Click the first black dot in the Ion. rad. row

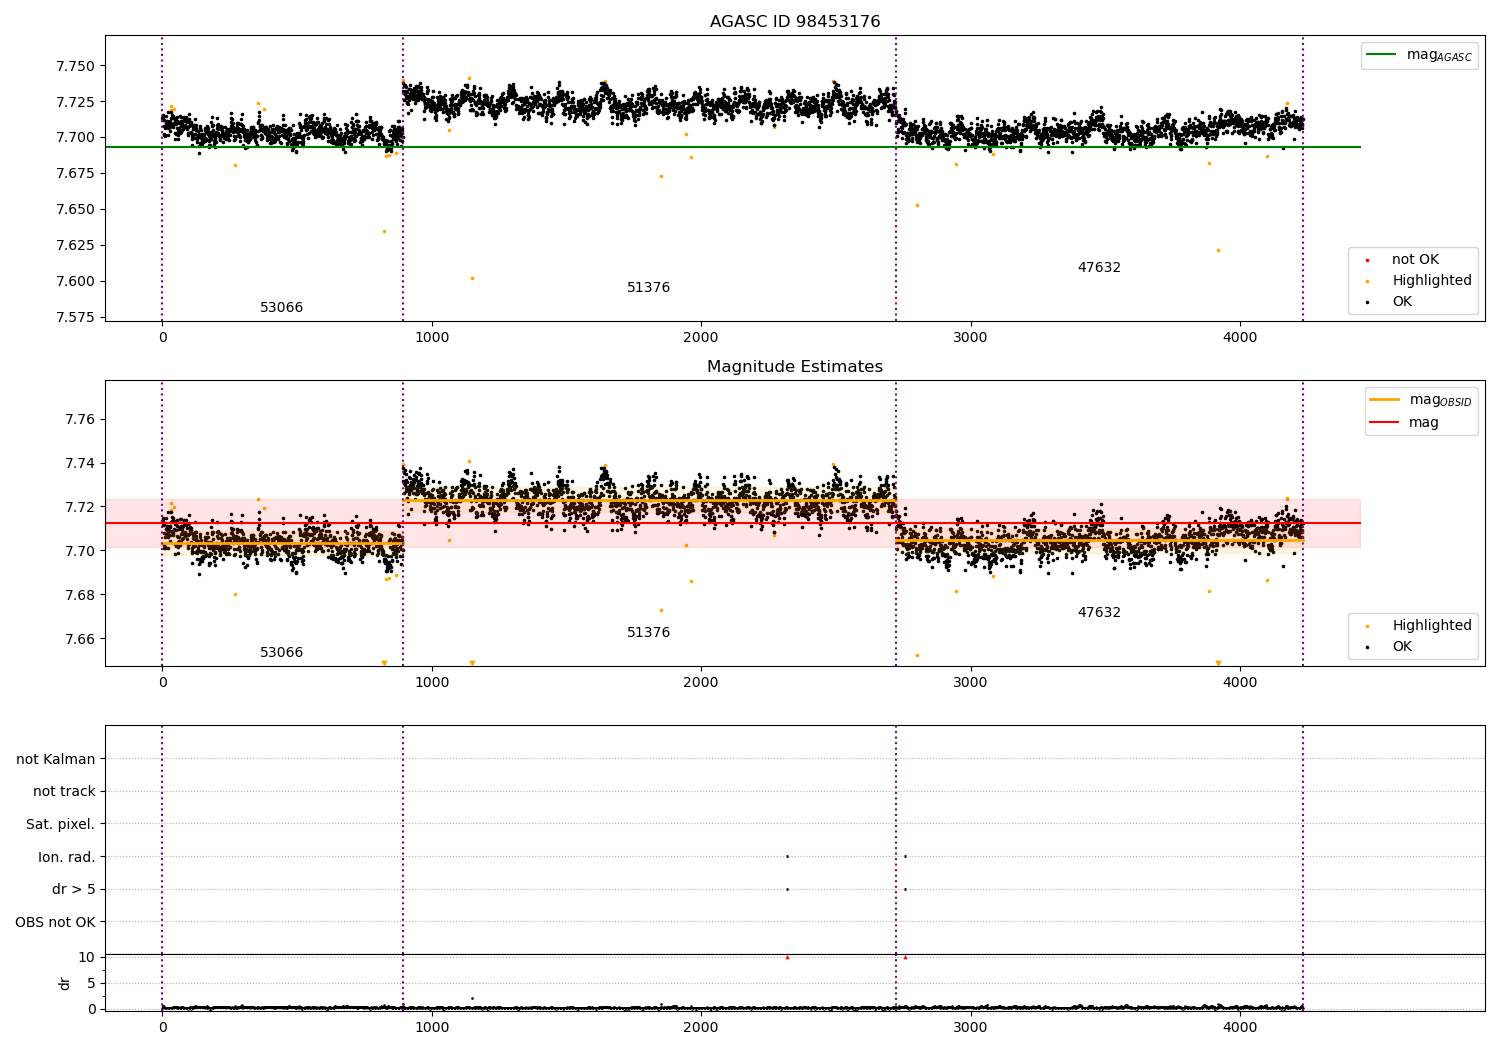click(x=787, y=856)
